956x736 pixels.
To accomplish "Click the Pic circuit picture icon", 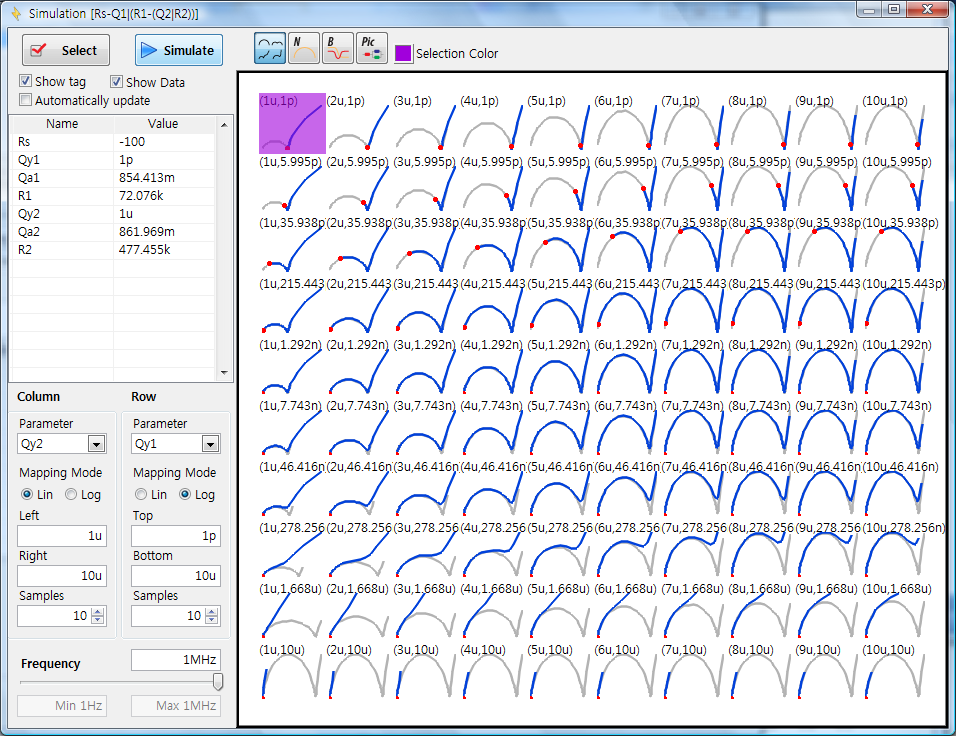I will (x=371, y=49).
